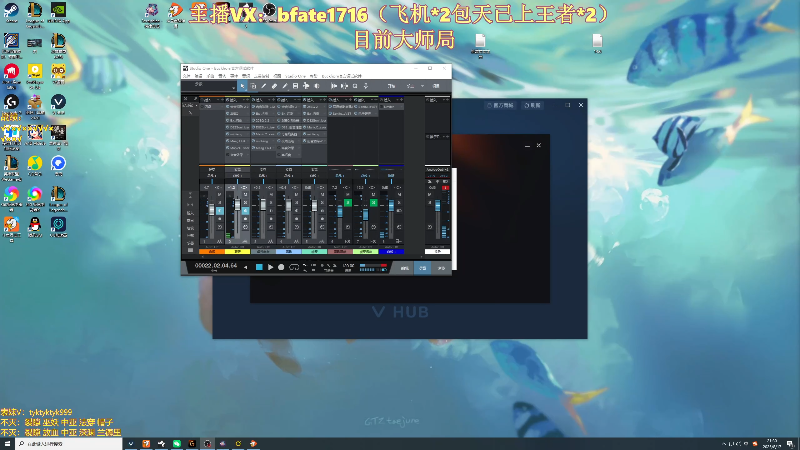
Task: Toggle power of first insert on orange channel
Action: [202, 107]
